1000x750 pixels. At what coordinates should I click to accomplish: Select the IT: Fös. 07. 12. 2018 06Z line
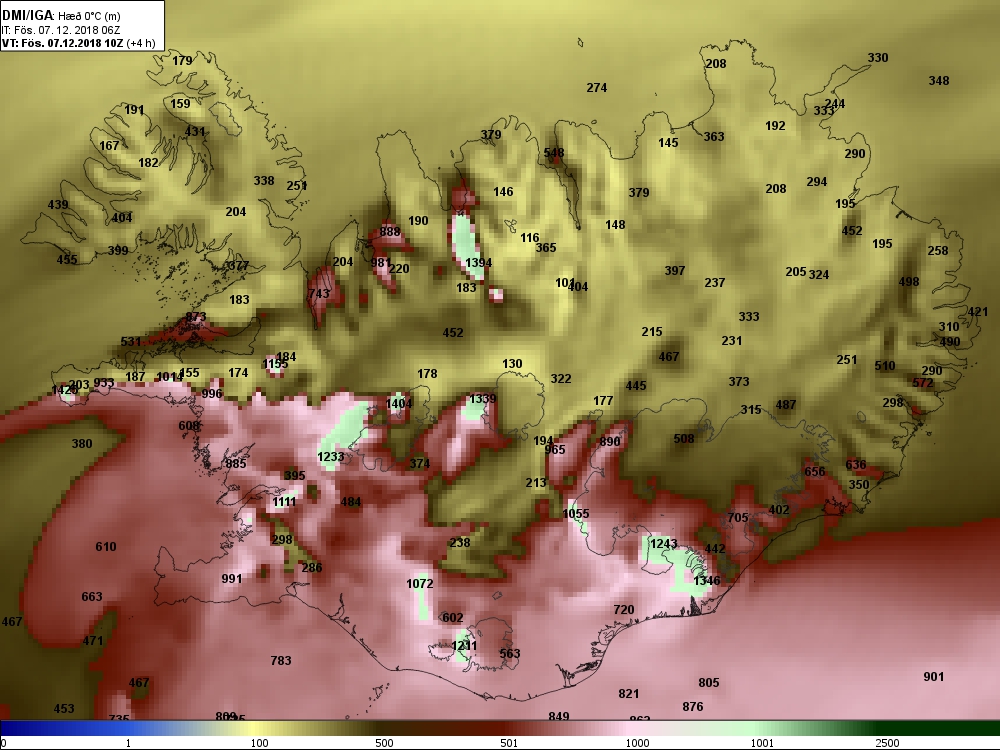61,30
